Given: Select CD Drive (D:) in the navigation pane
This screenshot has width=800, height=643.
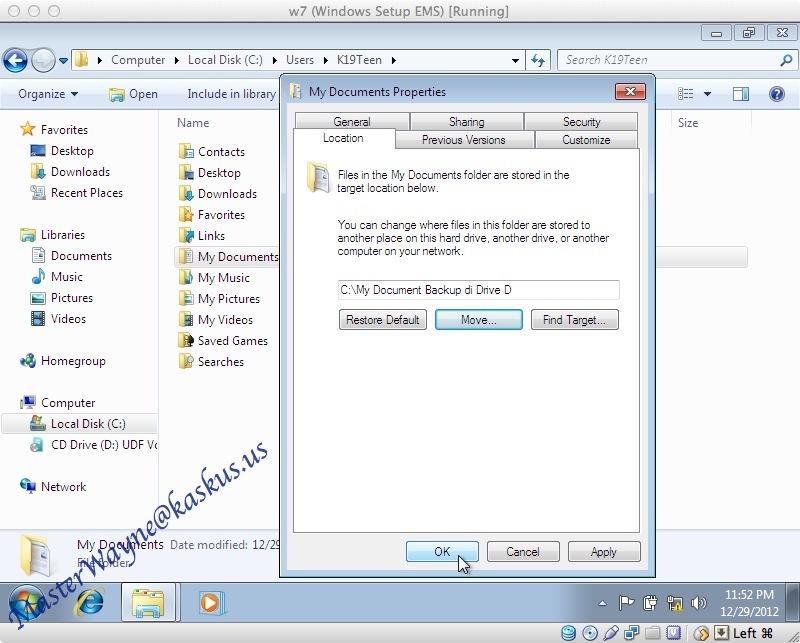Looking at the screenshot, I should click(104, 444).
